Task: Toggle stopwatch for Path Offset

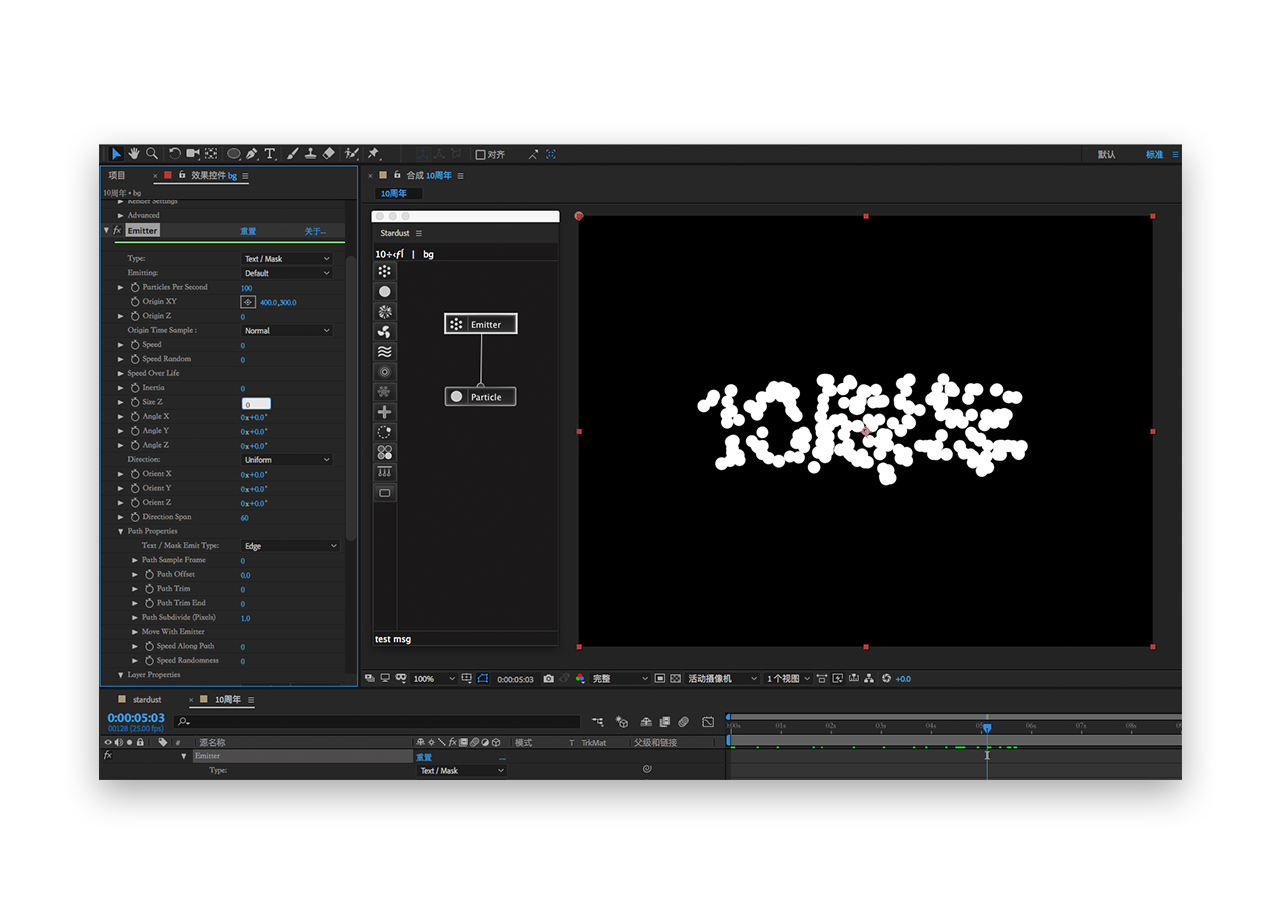Action: click(x=149, y=574)
